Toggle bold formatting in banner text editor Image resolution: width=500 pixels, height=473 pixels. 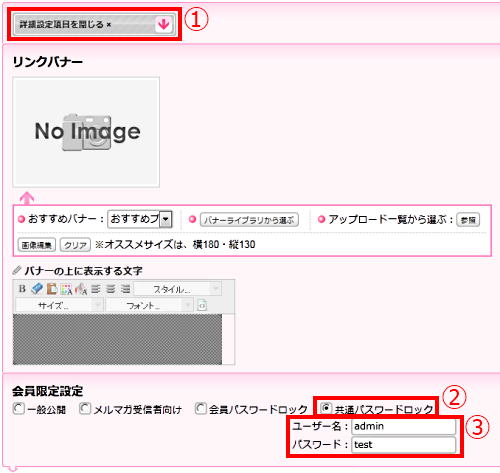click(22, 289)
